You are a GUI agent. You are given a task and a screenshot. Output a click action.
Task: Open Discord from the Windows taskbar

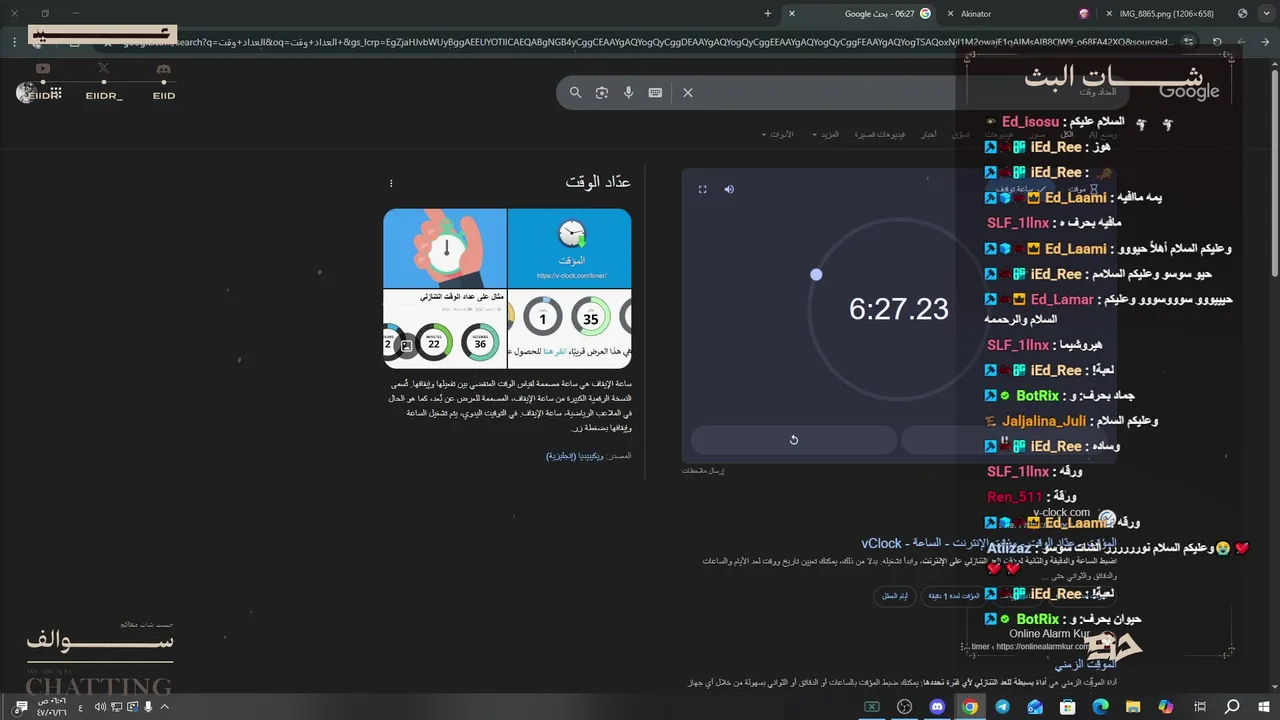937,707
